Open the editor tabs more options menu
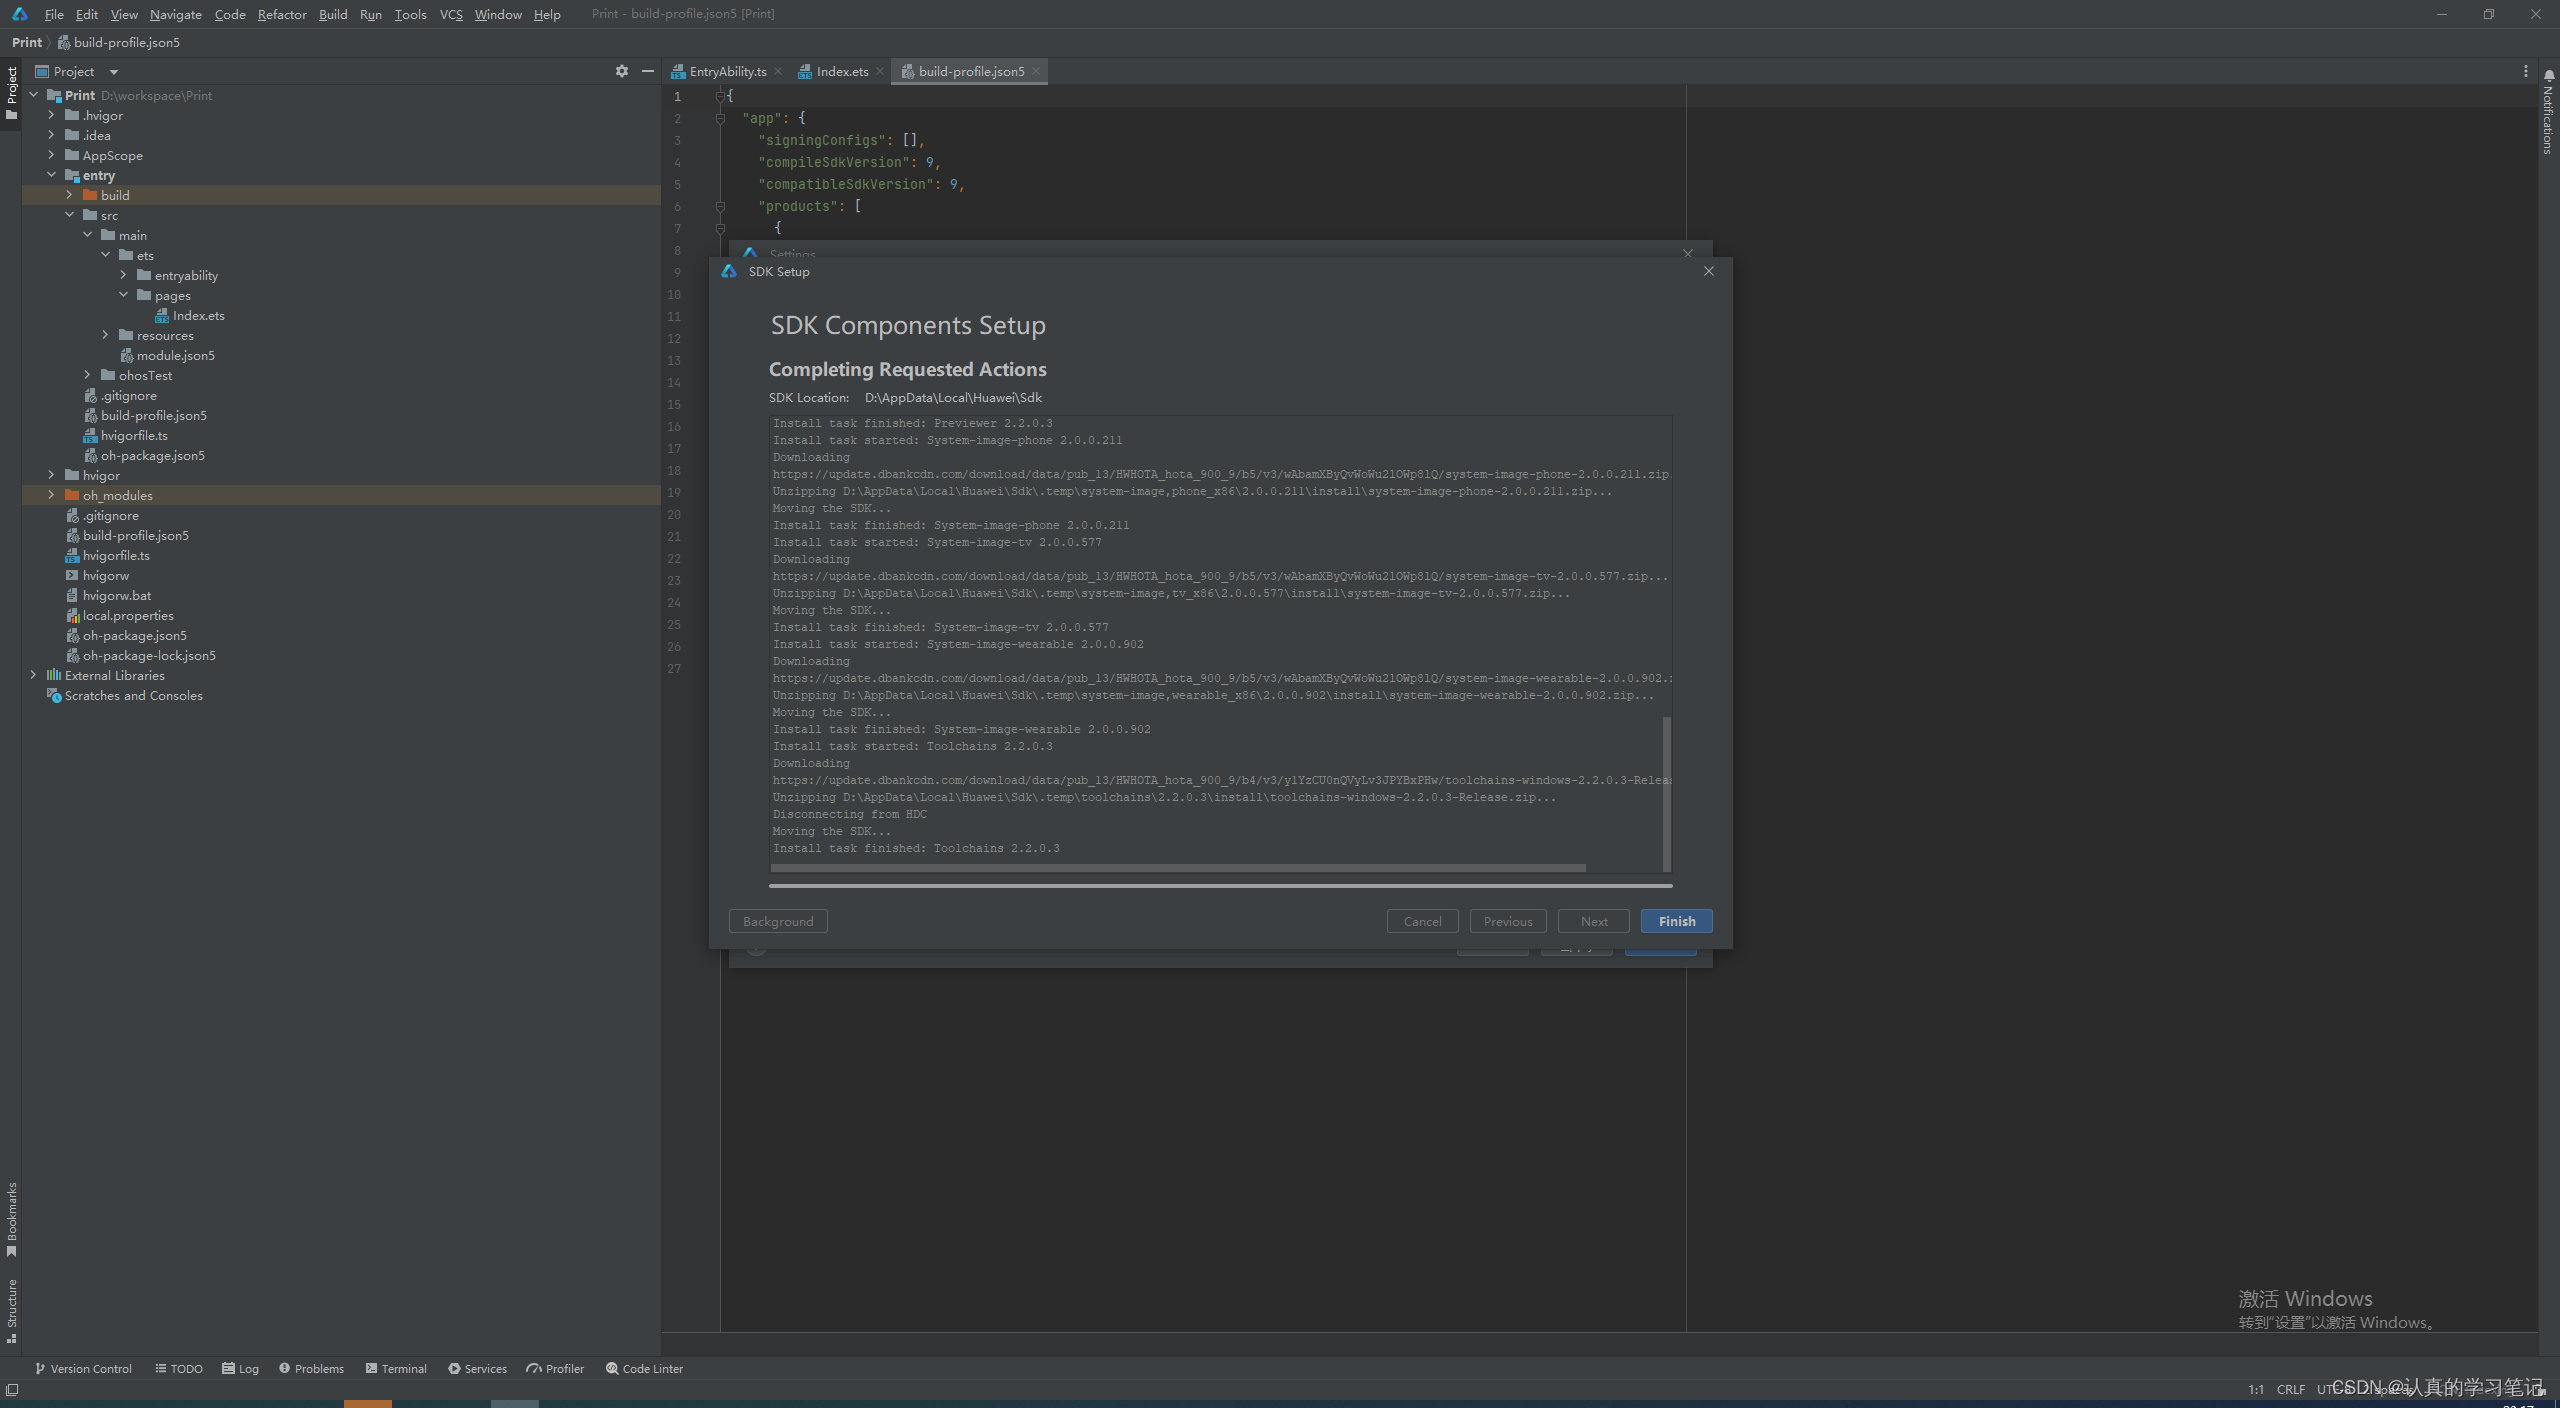Screen dimensions: 2560x1408 (2525, 71)
